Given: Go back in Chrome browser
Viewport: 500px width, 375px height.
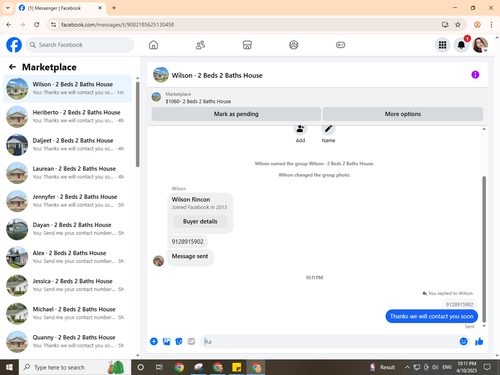Looking at the screenshot, I should [x=9, y=24].
